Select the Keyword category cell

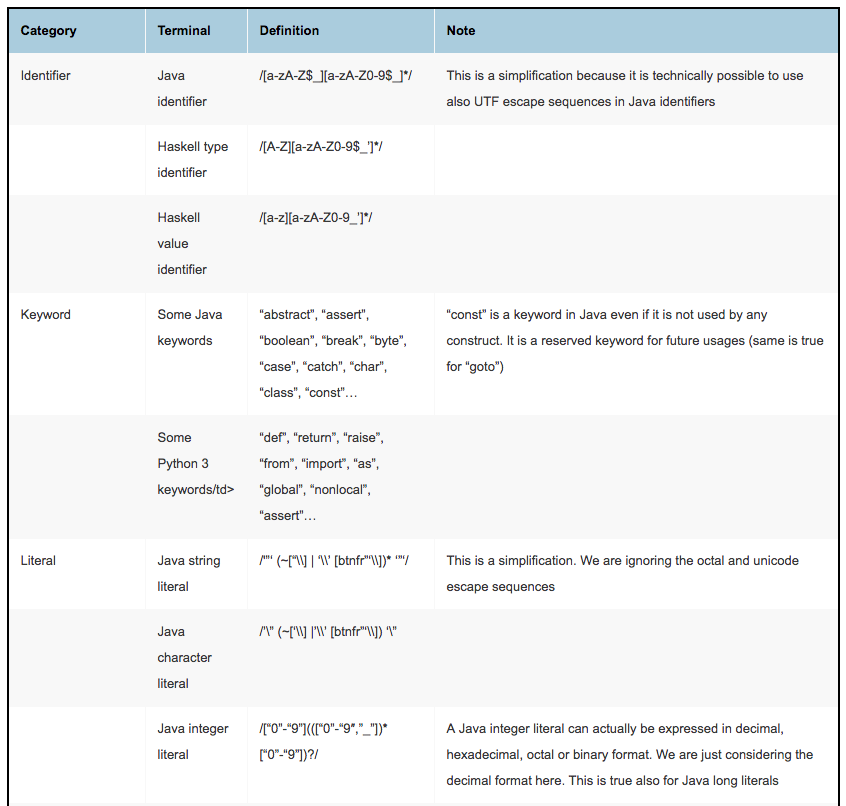click(46, 315)
